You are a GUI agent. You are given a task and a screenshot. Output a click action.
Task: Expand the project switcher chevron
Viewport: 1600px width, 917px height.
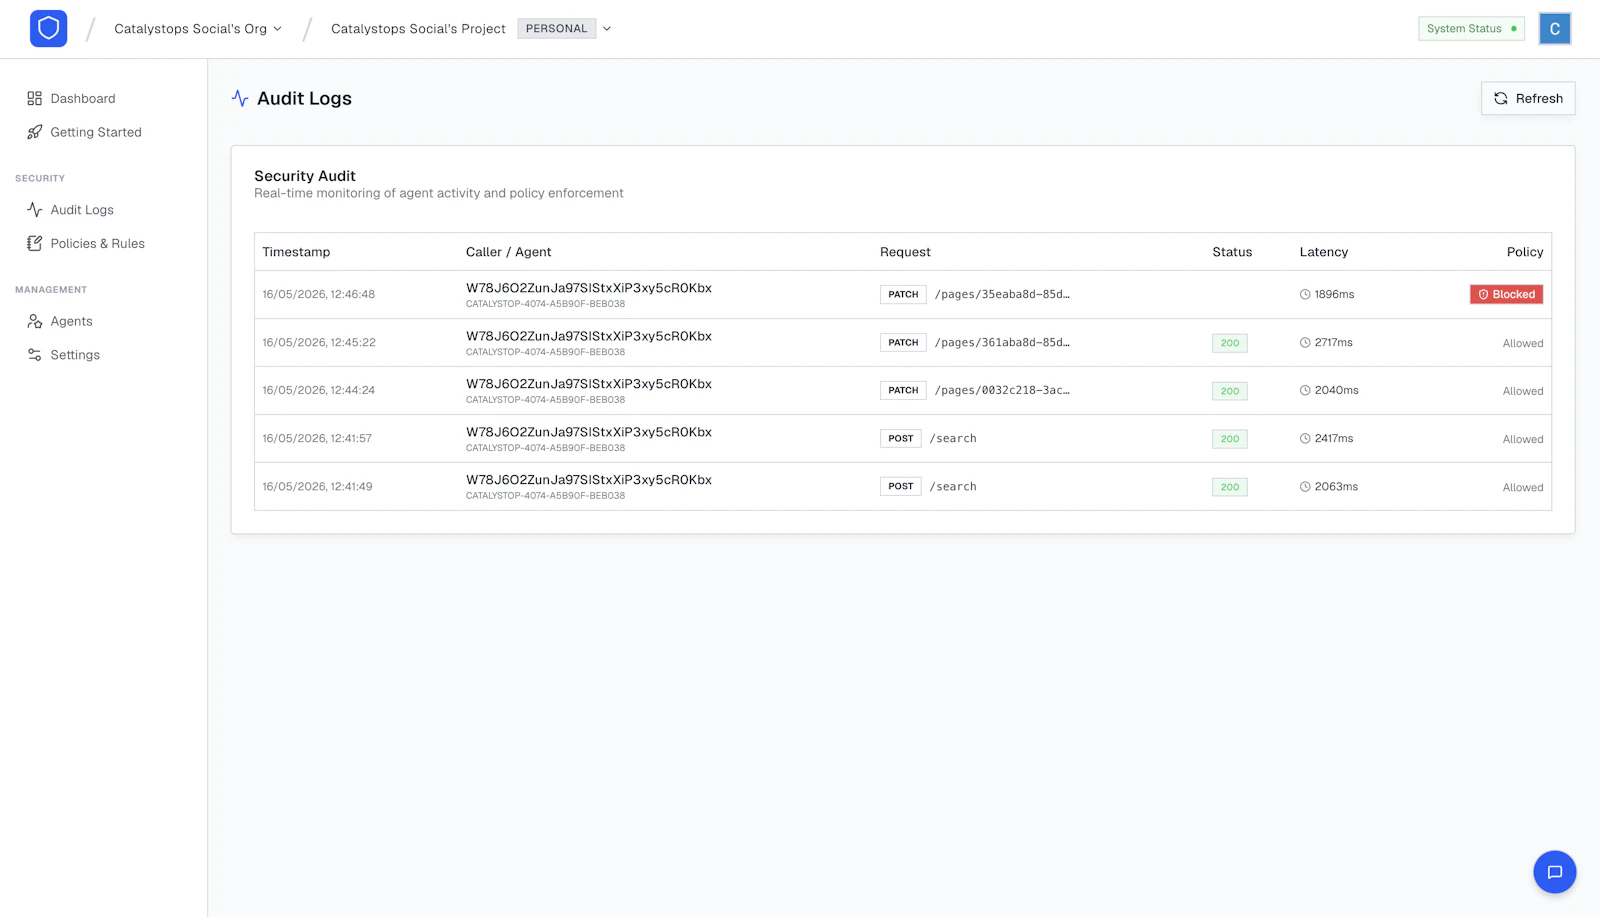coord(607,29)
